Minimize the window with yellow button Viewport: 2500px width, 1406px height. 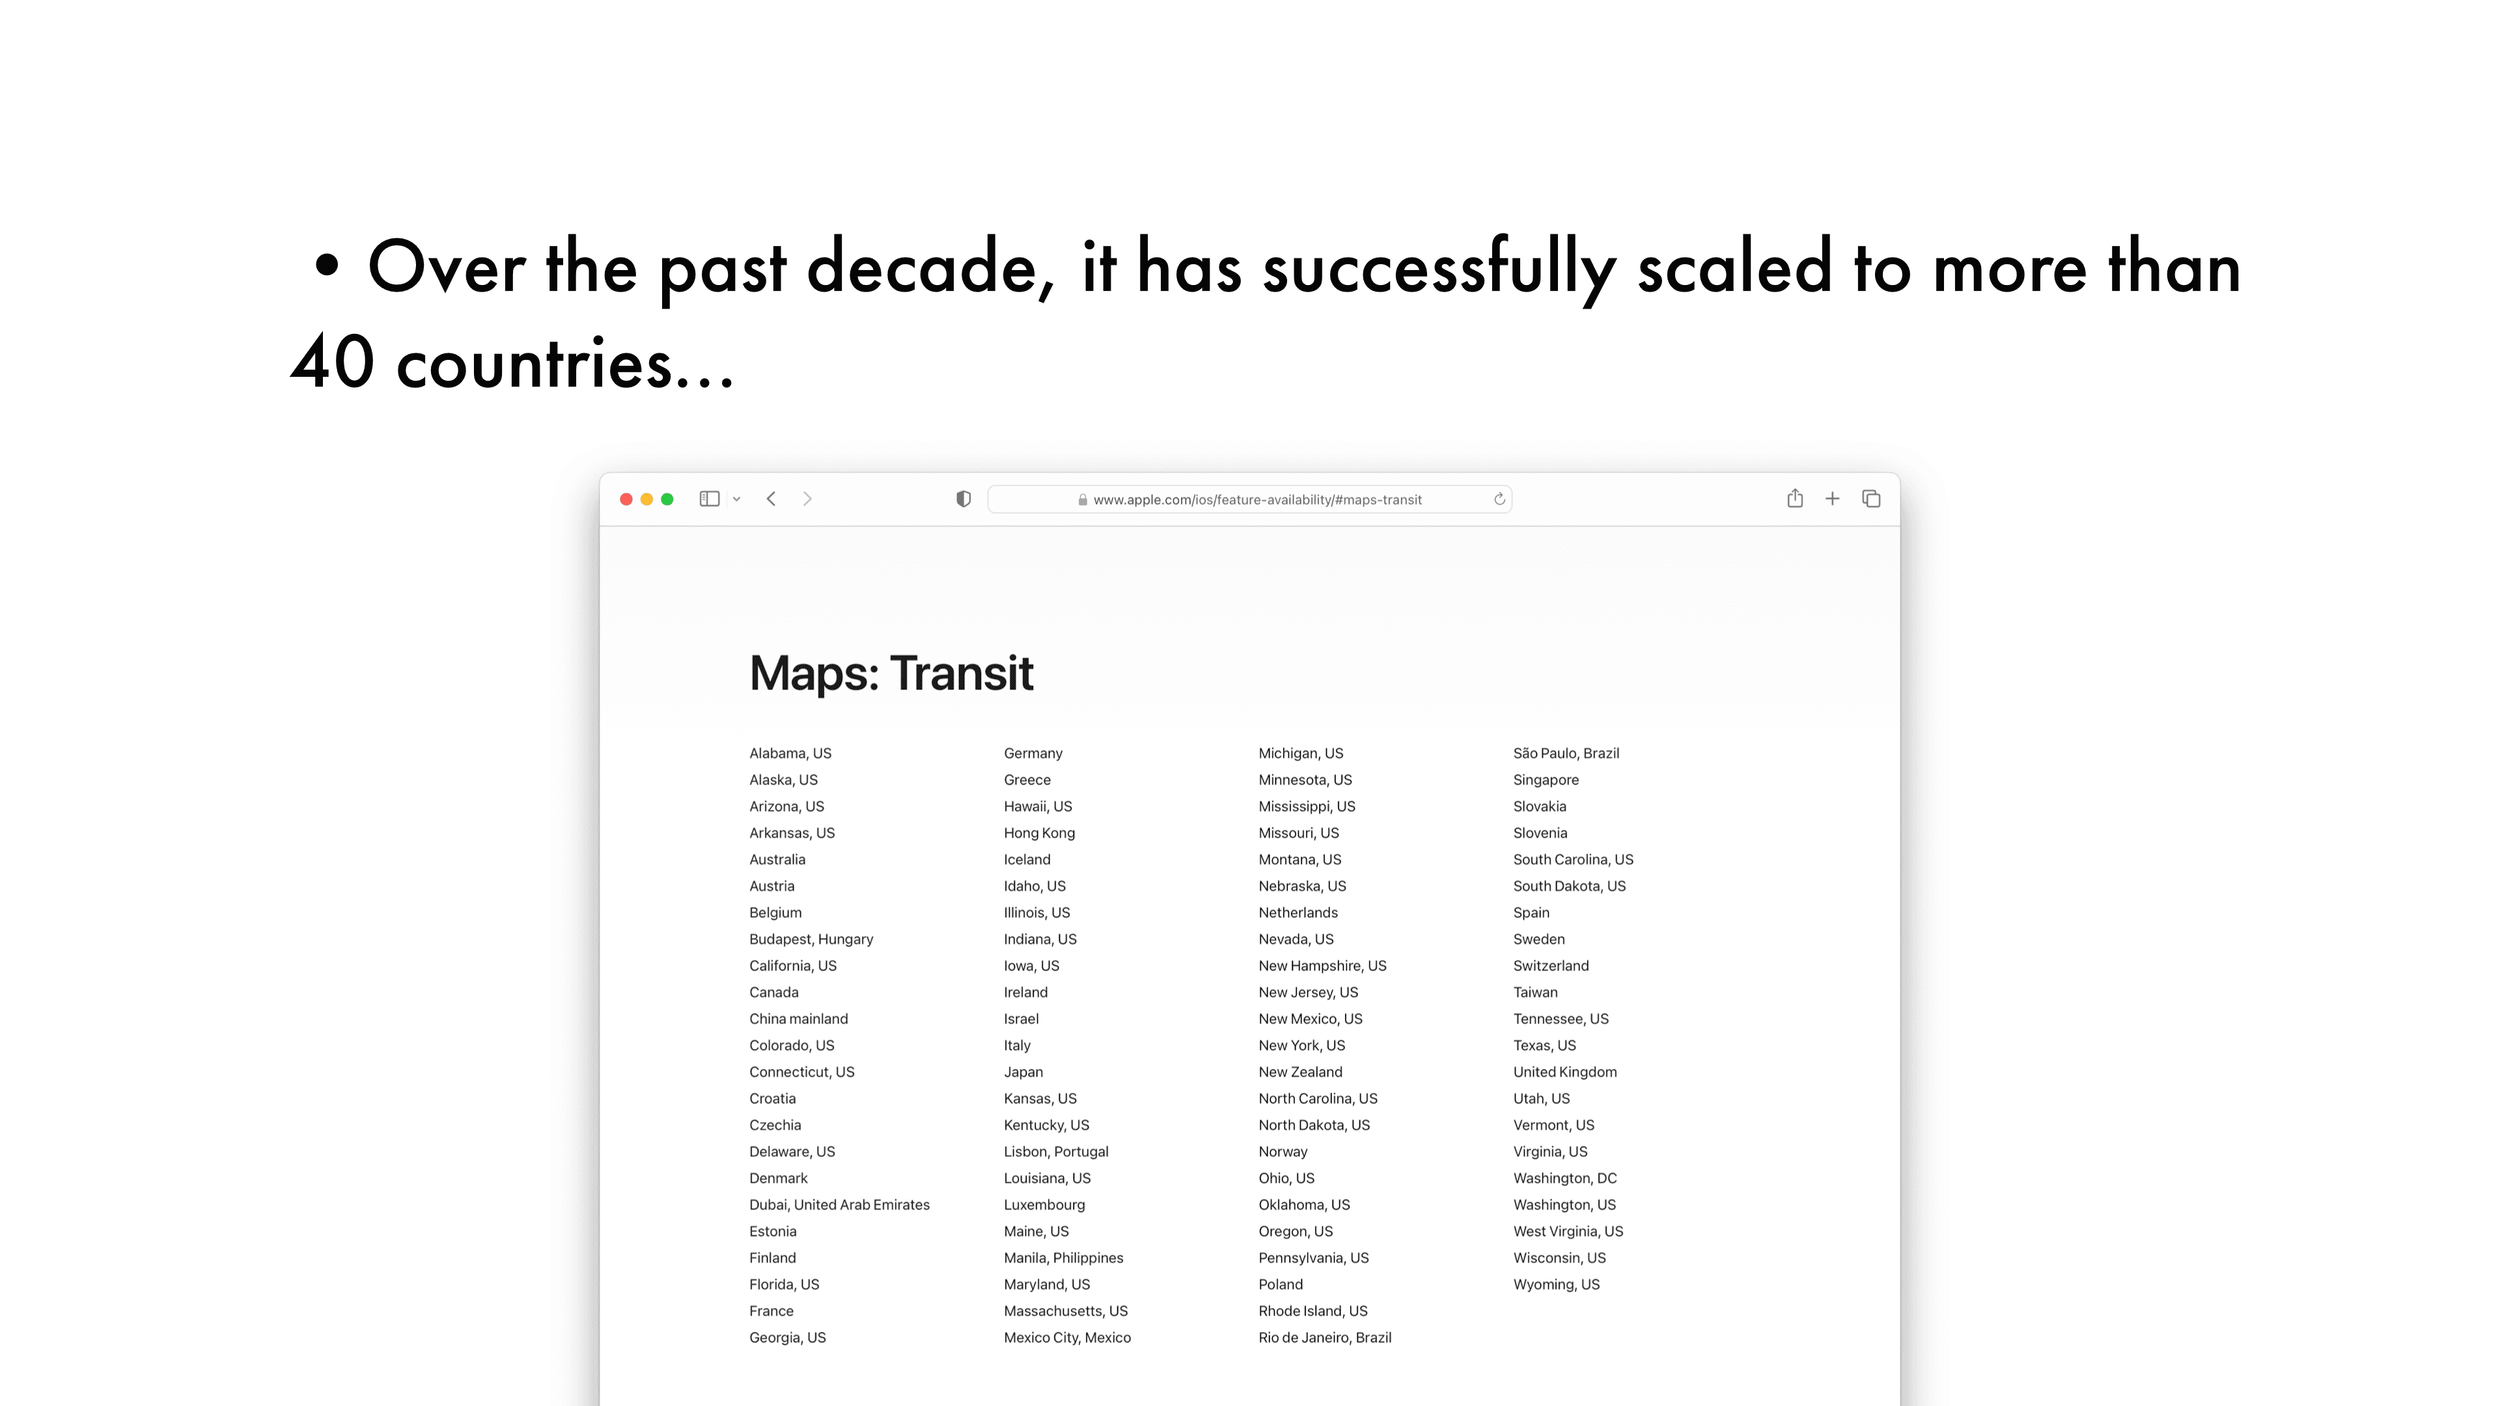[647, 499]
